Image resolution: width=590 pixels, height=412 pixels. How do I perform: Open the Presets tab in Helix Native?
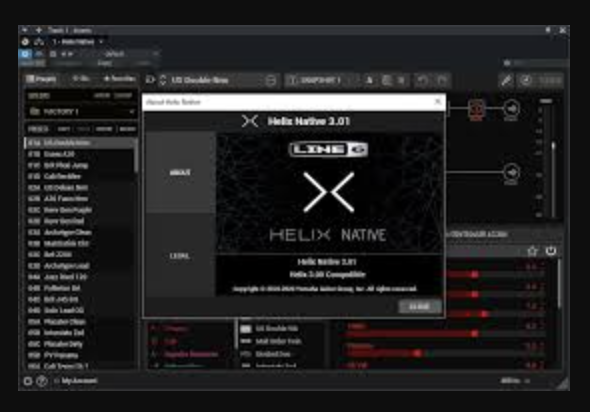[x=41, y=79]
